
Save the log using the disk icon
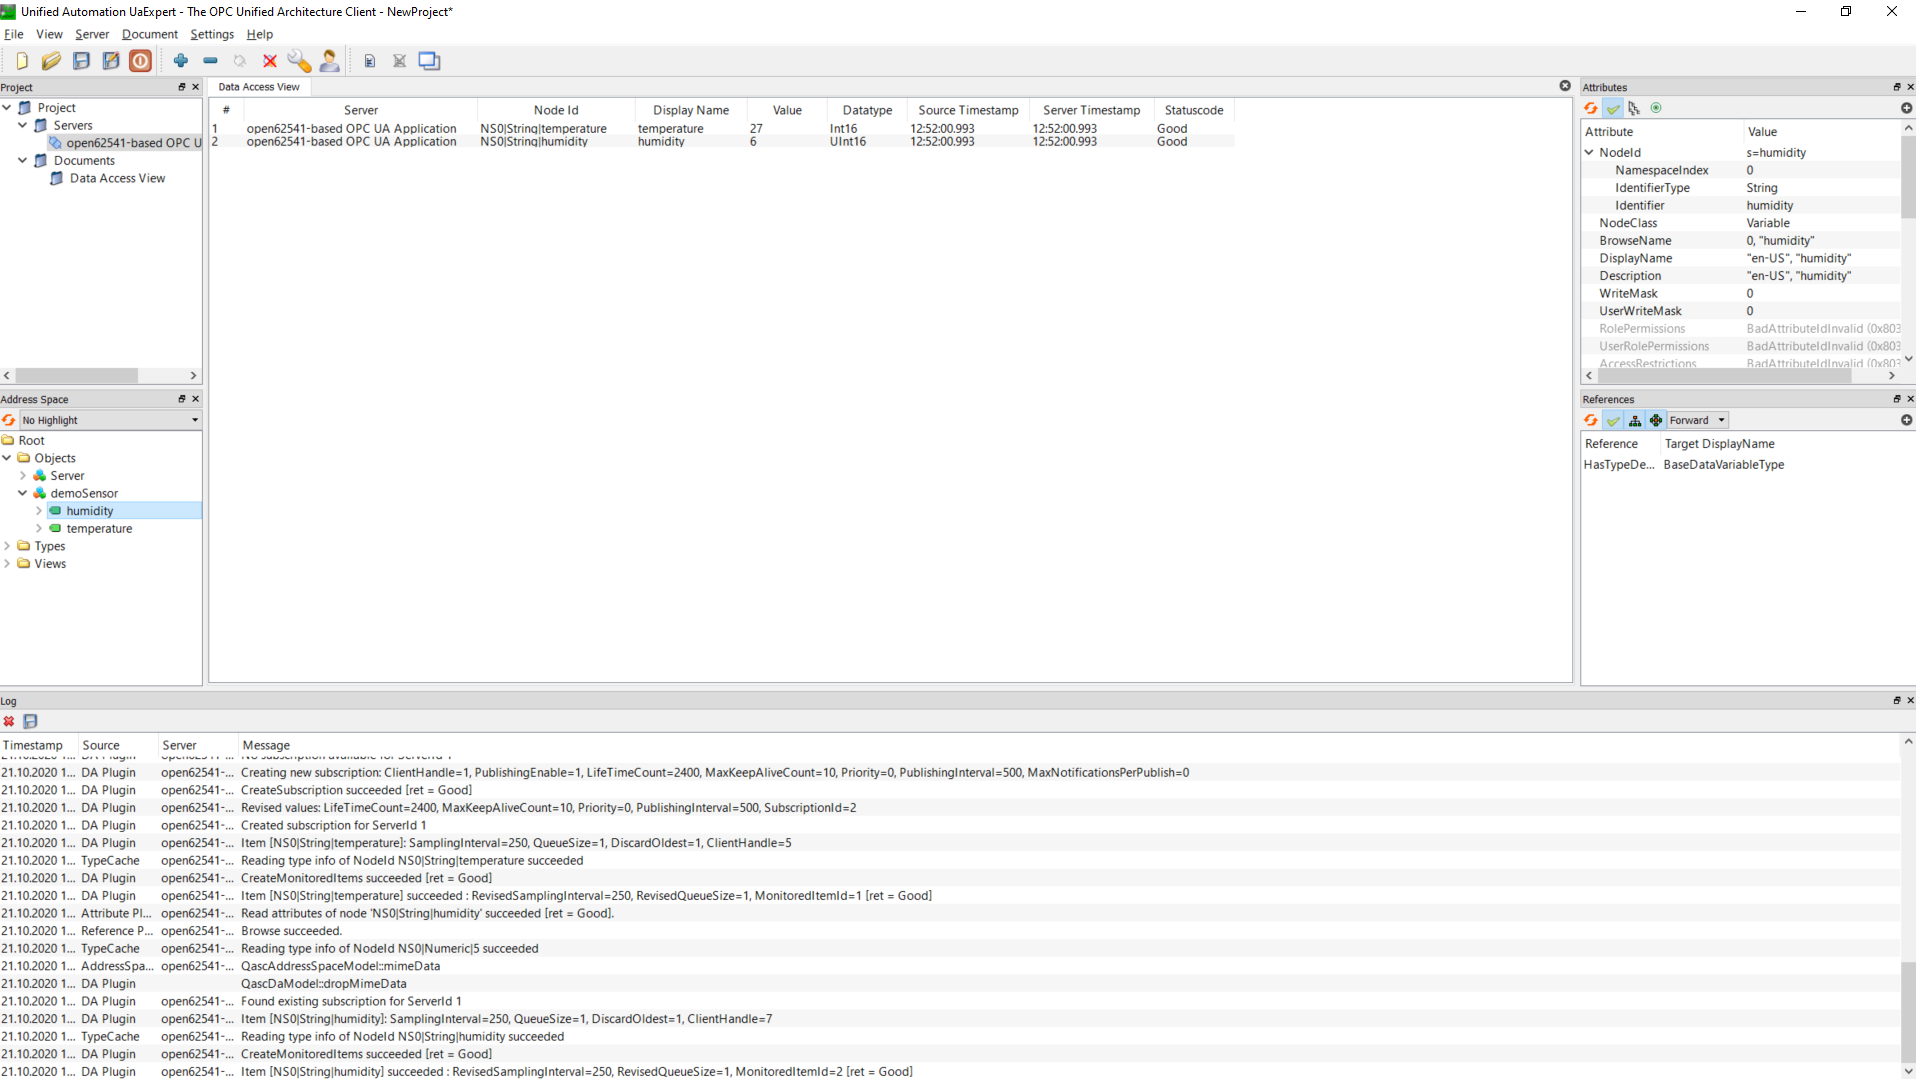coord(30,721)
